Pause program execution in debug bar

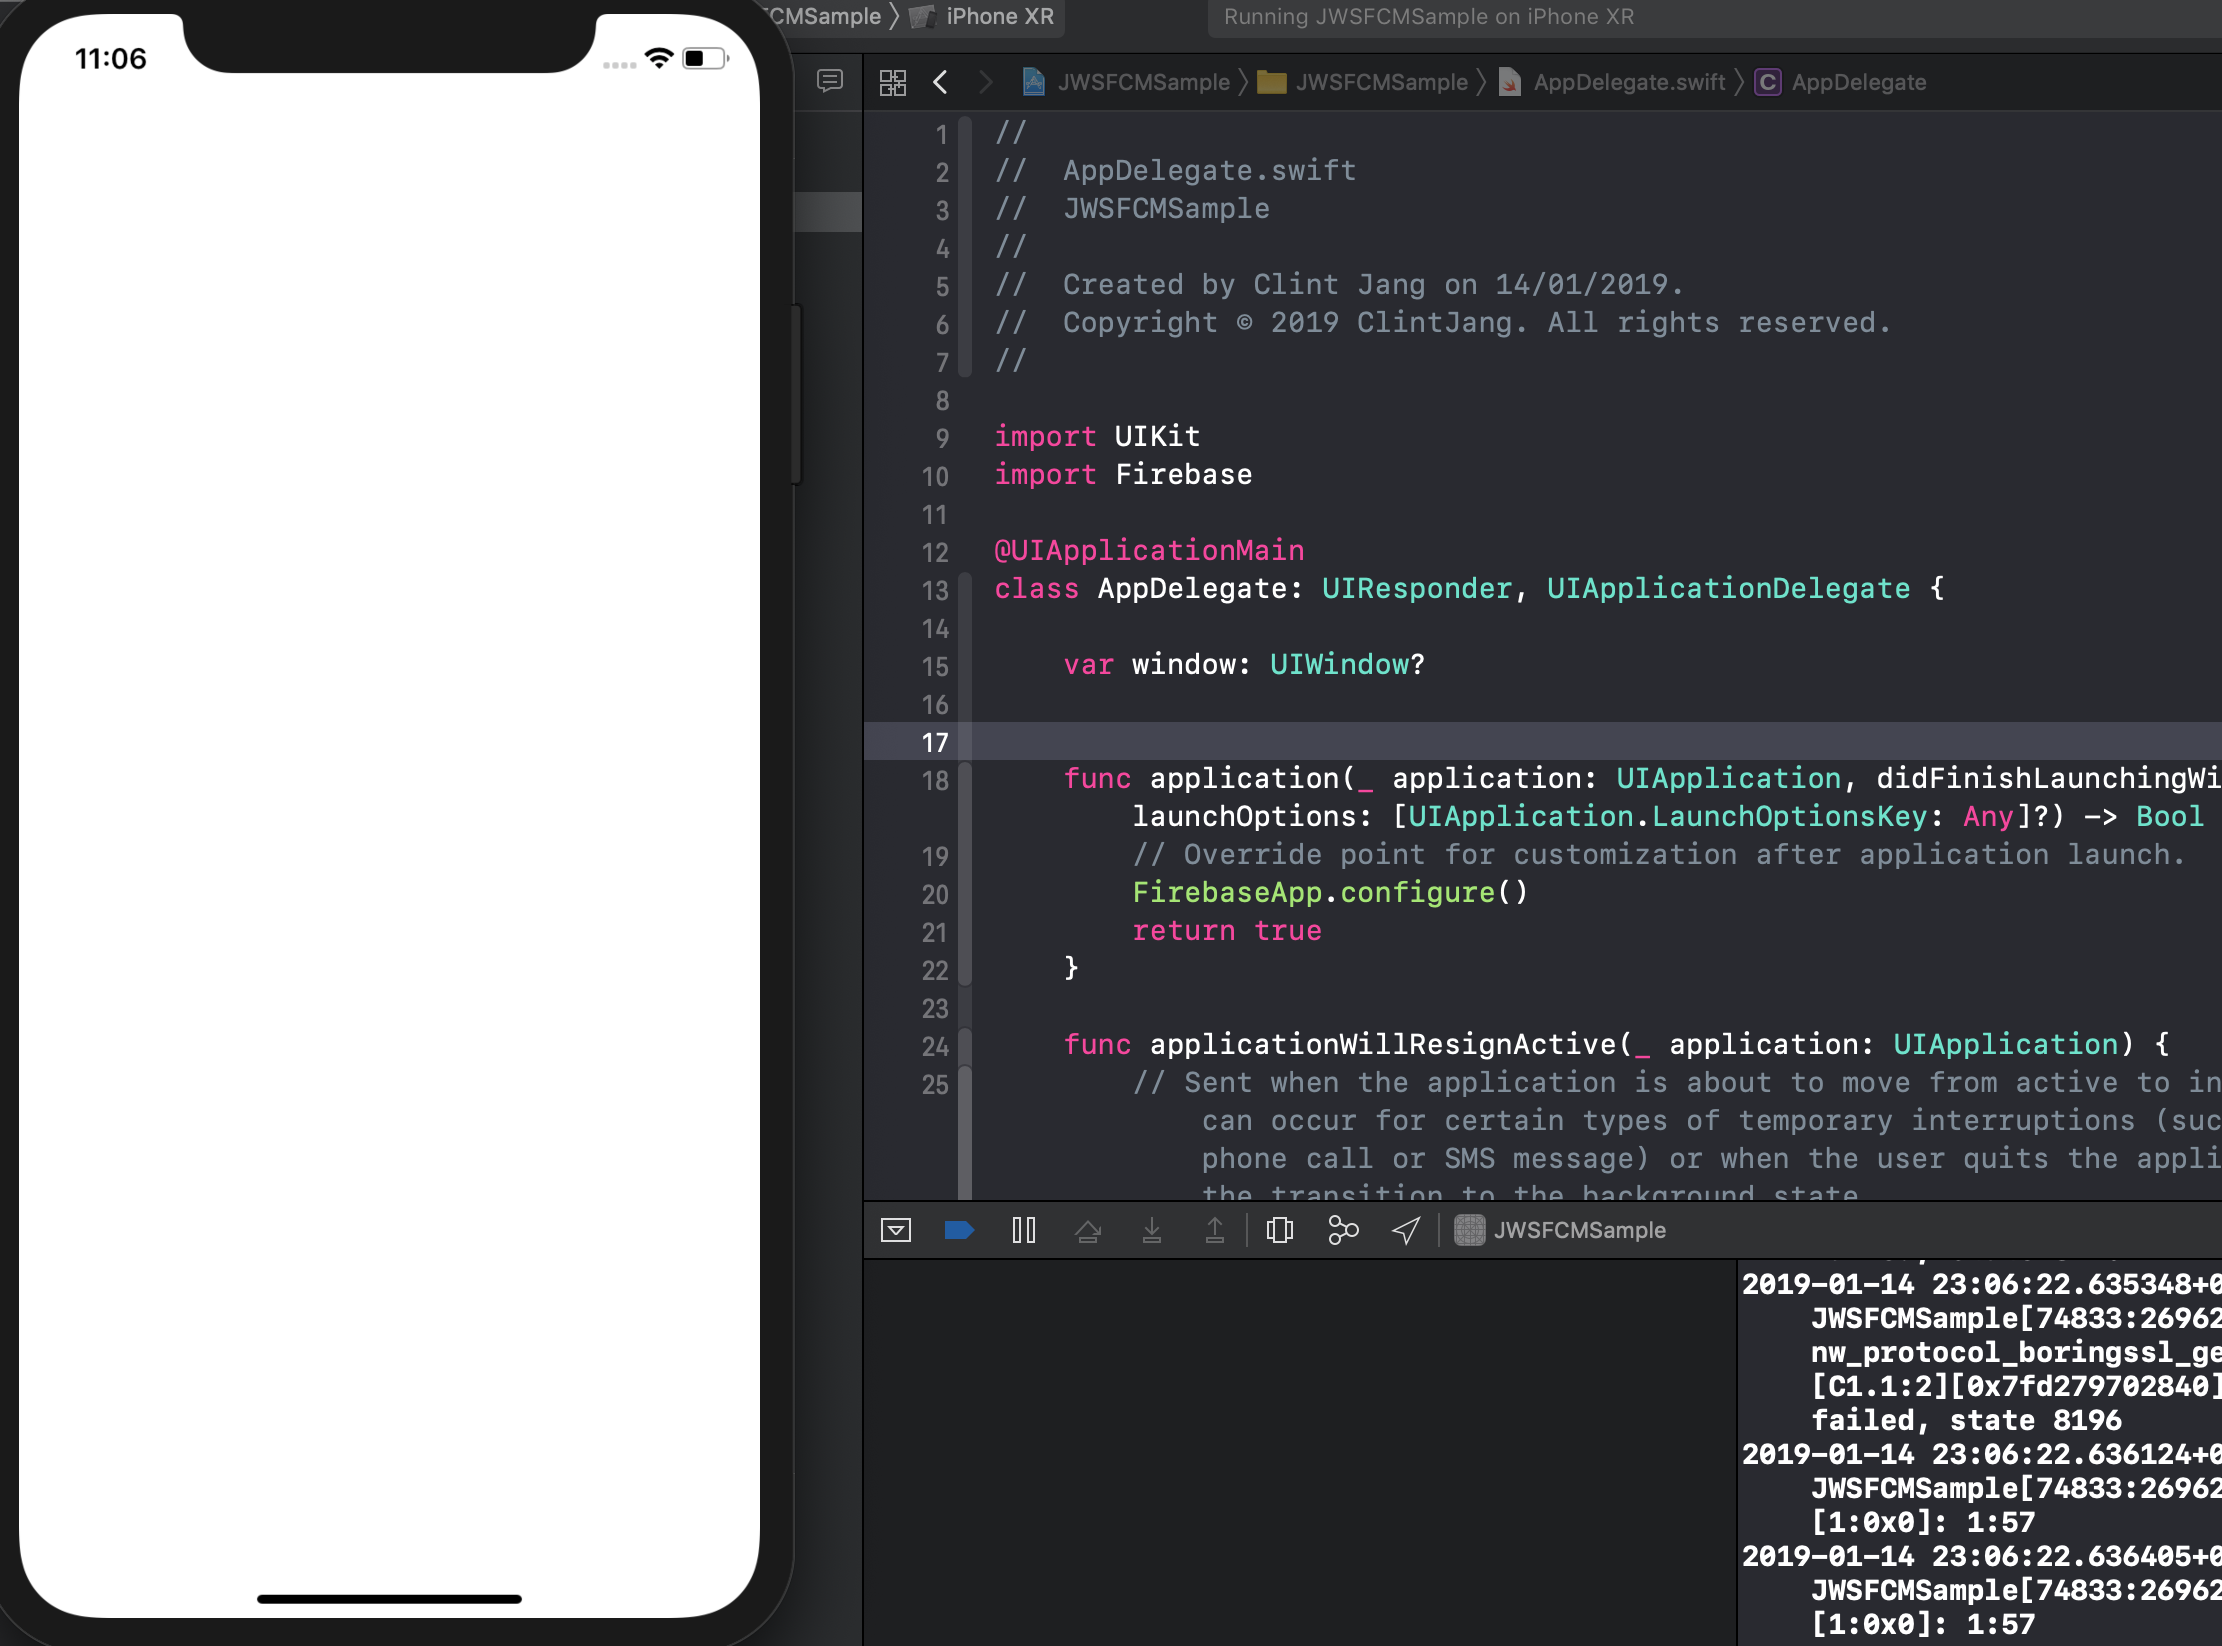[x=1023, y=1230]
